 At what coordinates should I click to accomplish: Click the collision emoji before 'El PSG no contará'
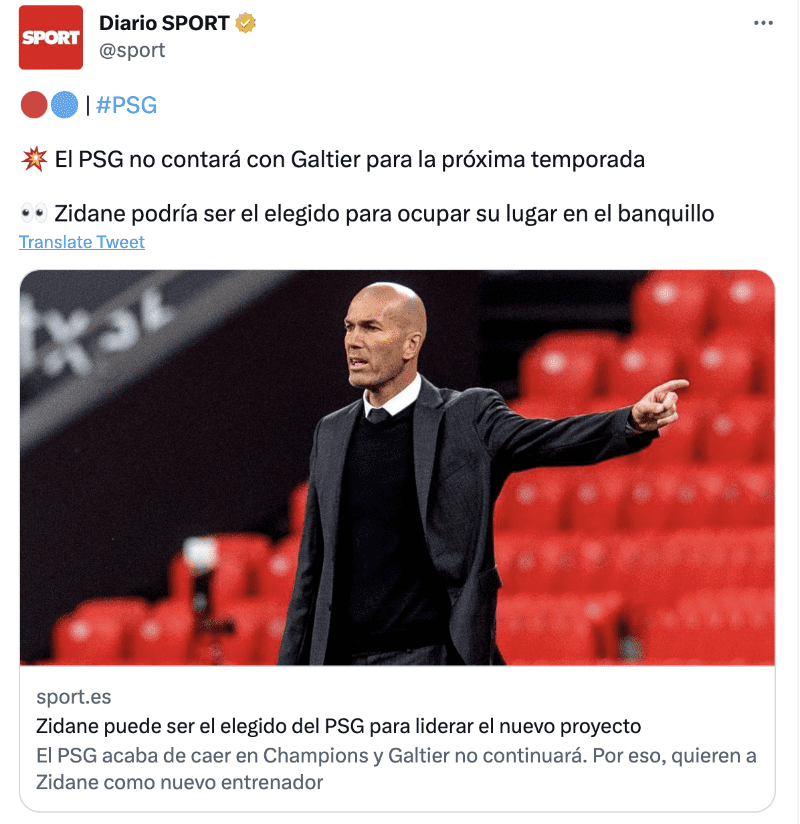[x=34, y=159]
